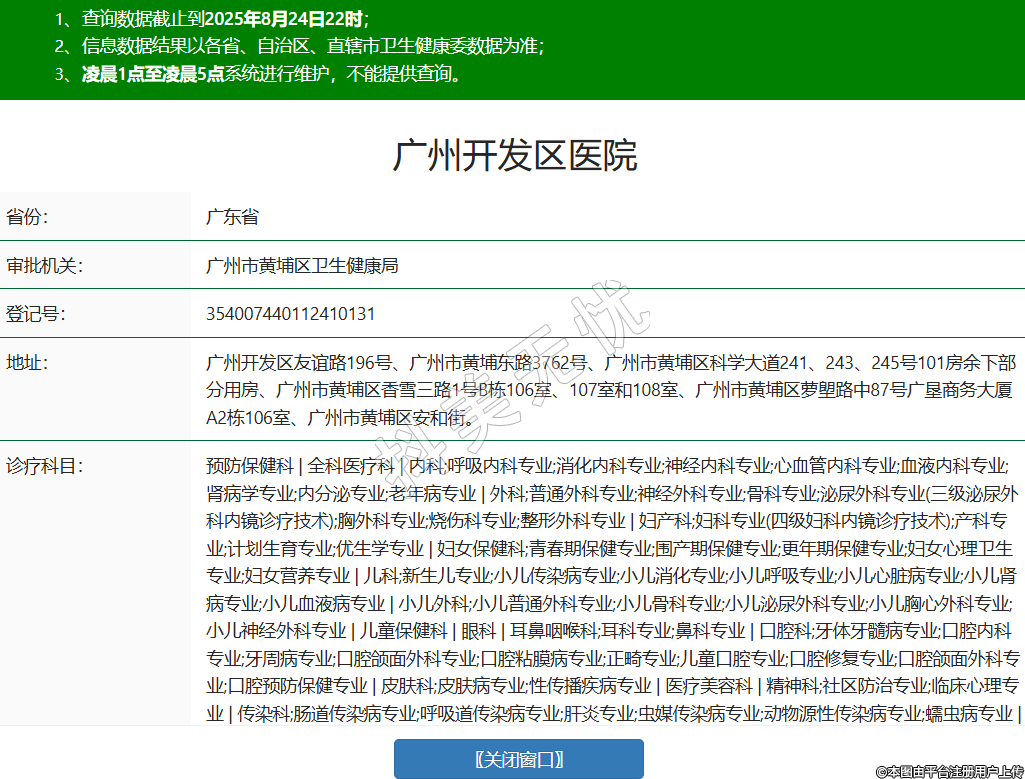Screen dimensions: 1025x779
Task: Click the 关闭窗口 button
Action: [x=518, y=759]
